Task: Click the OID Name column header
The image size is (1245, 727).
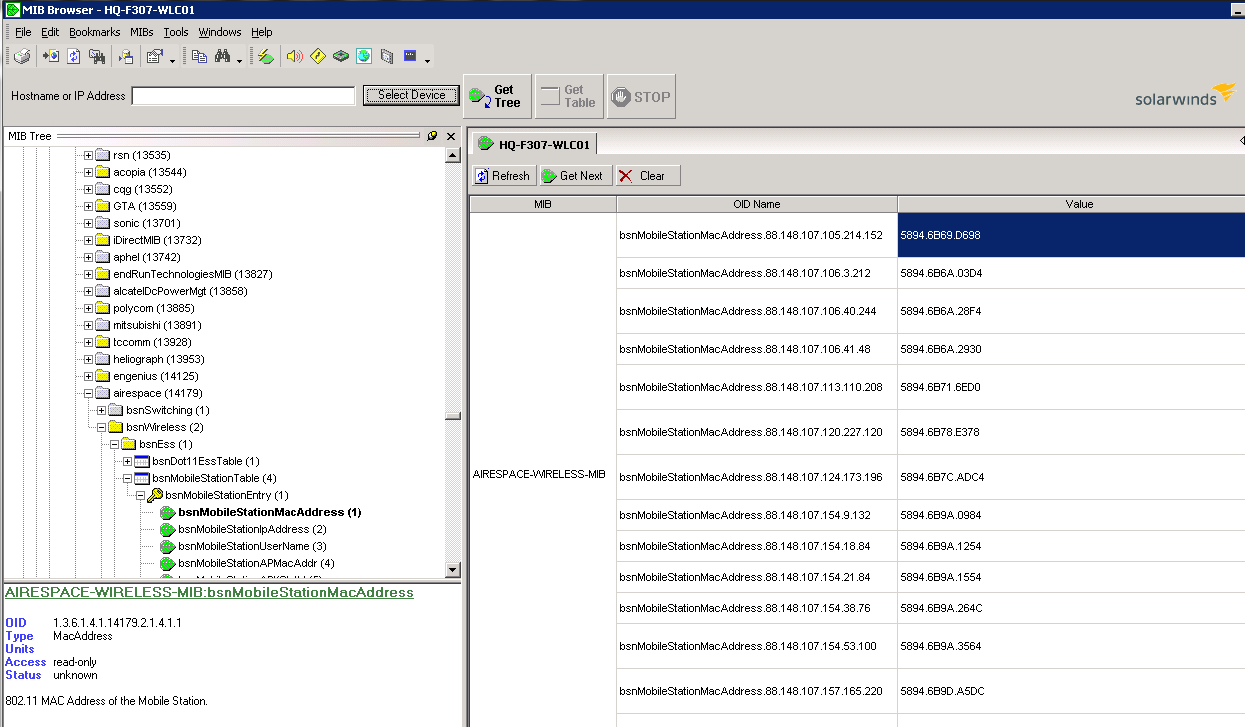Action: [757, 204]
